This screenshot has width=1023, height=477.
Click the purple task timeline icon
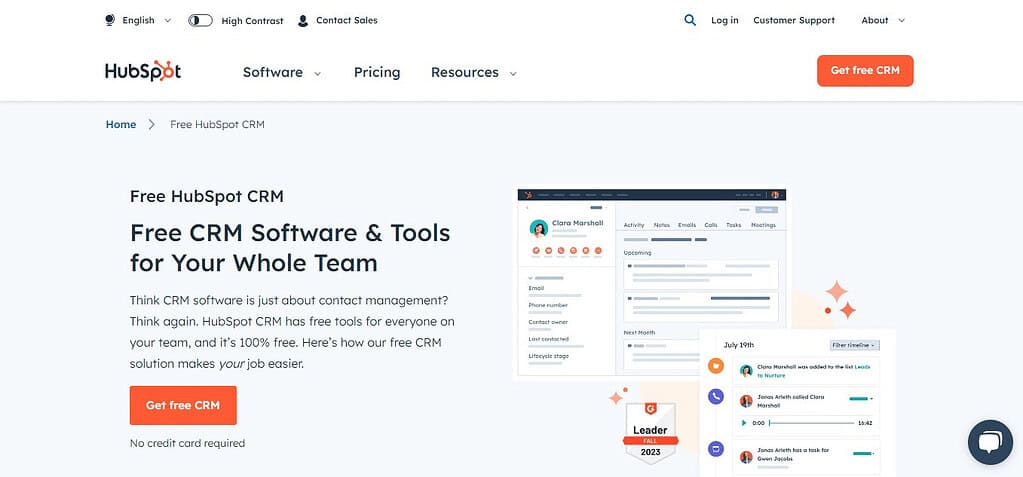[716, 449]
